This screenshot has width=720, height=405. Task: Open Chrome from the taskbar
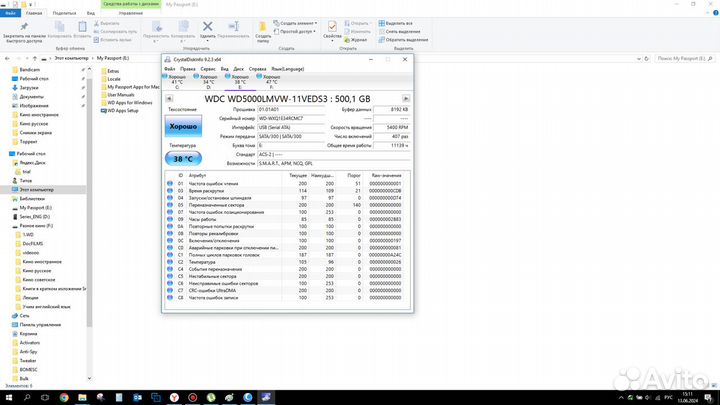click(64, 398)
